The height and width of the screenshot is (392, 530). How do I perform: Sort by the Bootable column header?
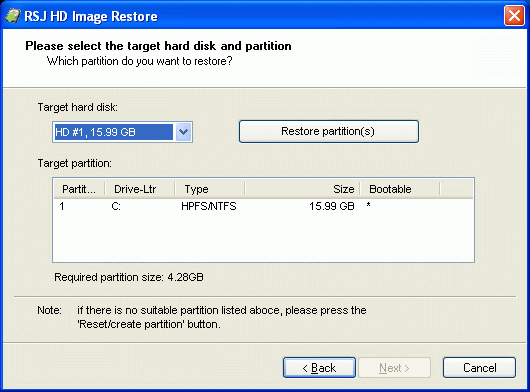(400, 189)
